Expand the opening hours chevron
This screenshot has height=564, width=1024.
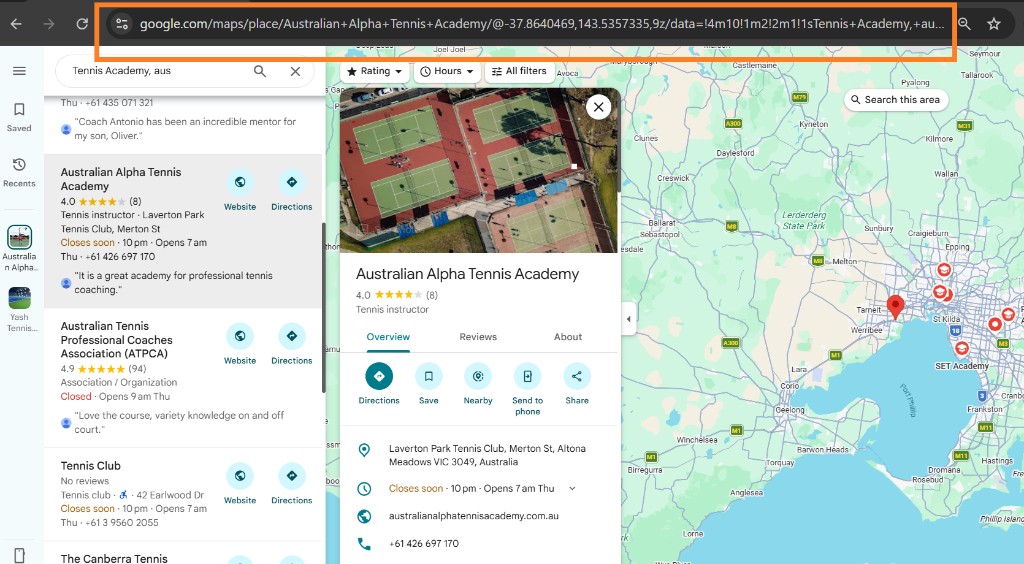tap(572, 488)
